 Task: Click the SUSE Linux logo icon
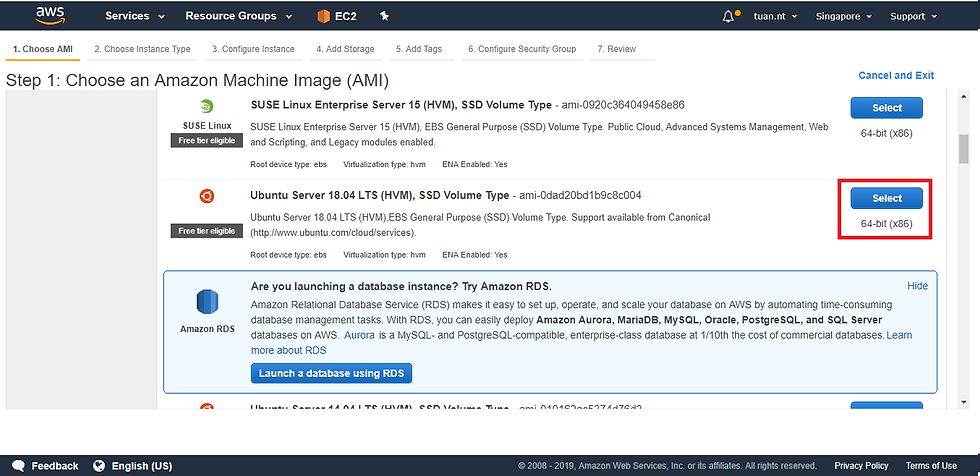(207, 106)
